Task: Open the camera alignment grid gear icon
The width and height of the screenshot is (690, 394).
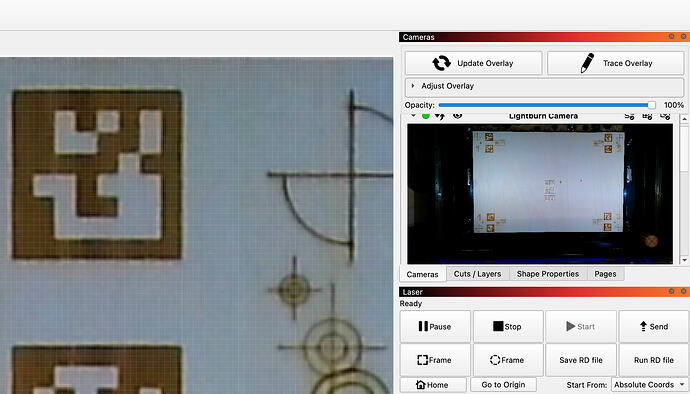Action: [647, 116]
